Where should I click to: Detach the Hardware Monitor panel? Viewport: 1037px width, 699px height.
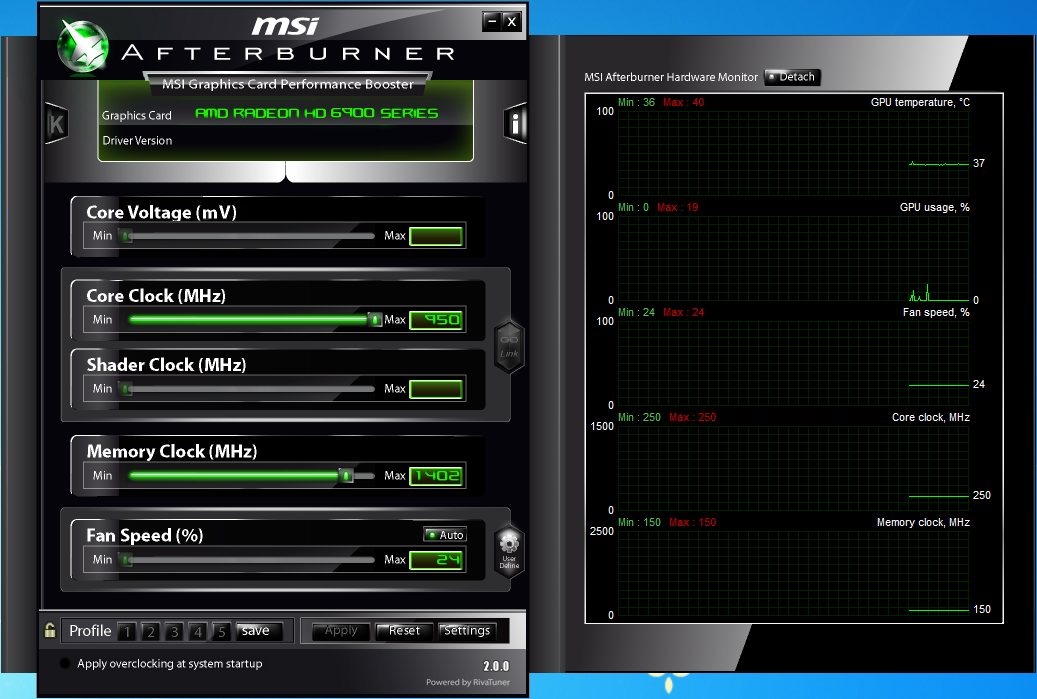click(792, 77)
